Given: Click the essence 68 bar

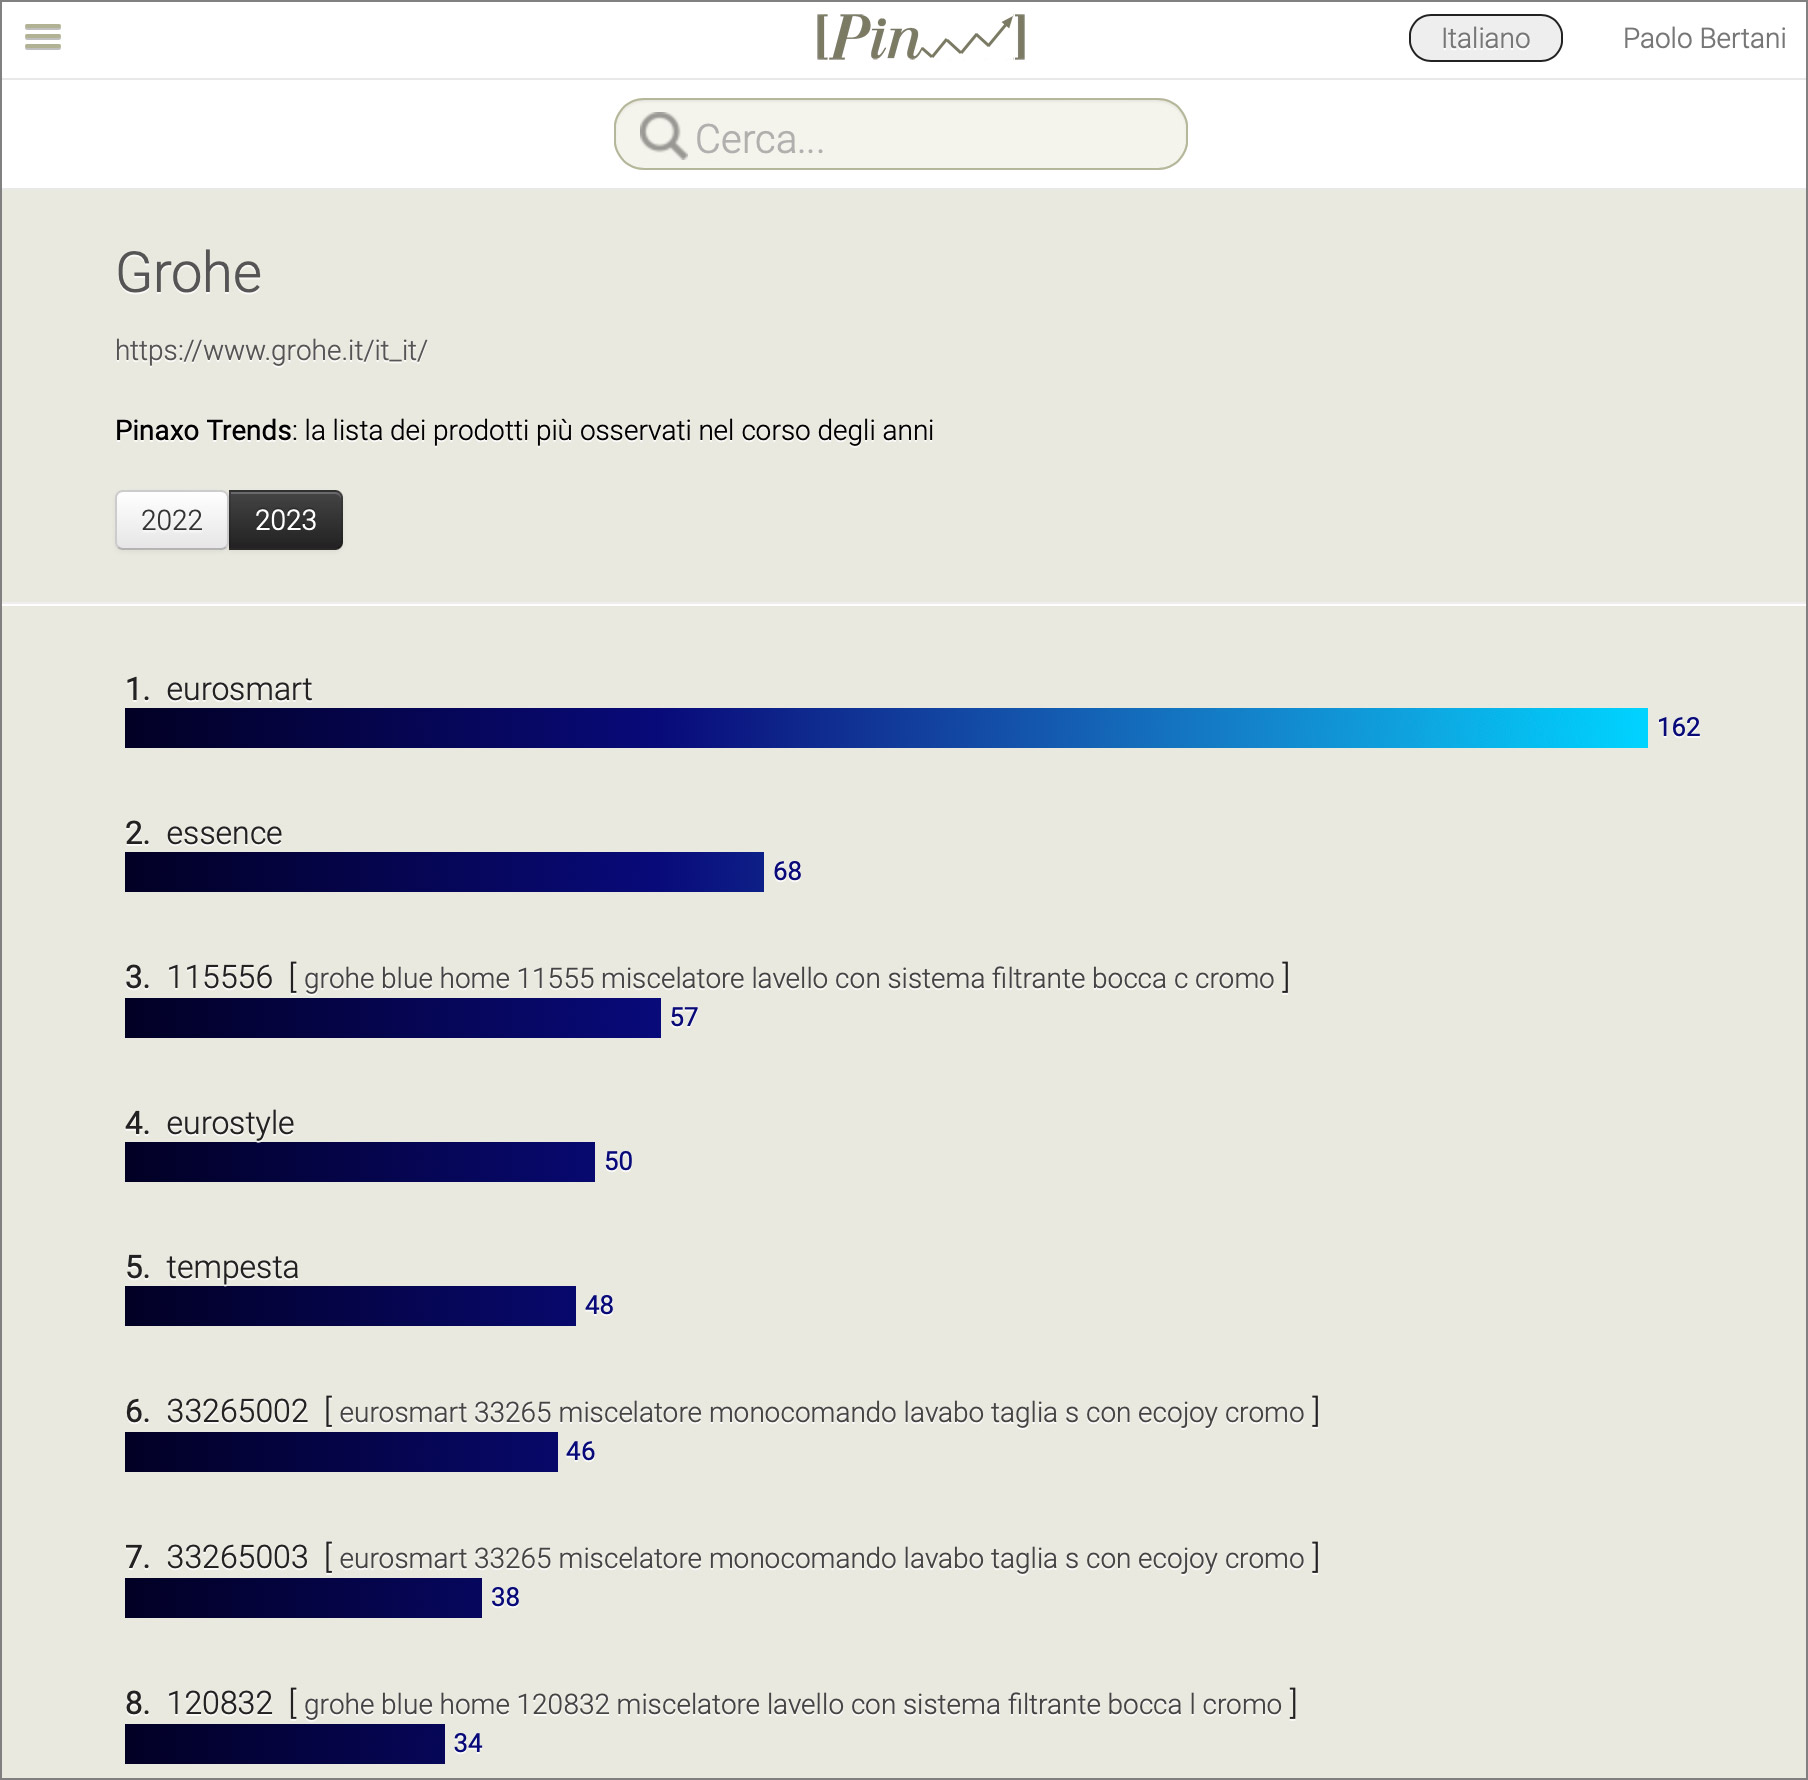Looking at the screenshot, I should [444, 872].
